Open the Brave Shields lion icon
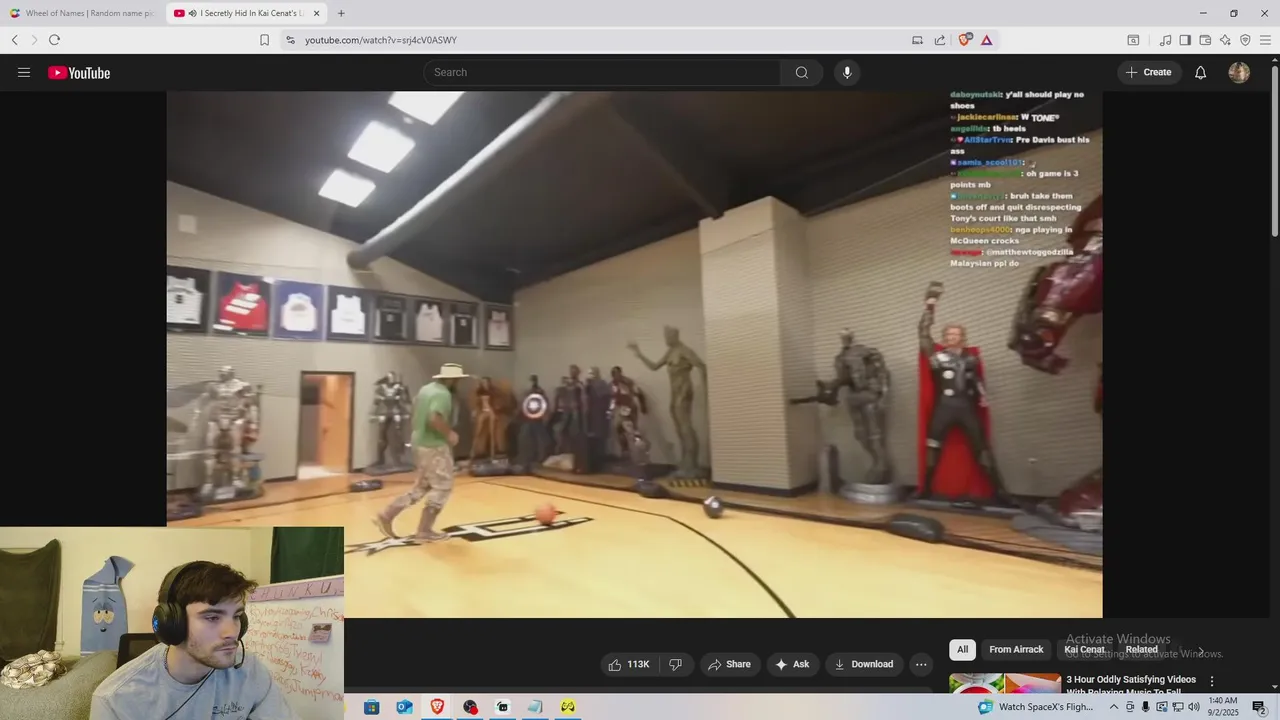This screenshot has height=720, width=1280. (964, 40)
